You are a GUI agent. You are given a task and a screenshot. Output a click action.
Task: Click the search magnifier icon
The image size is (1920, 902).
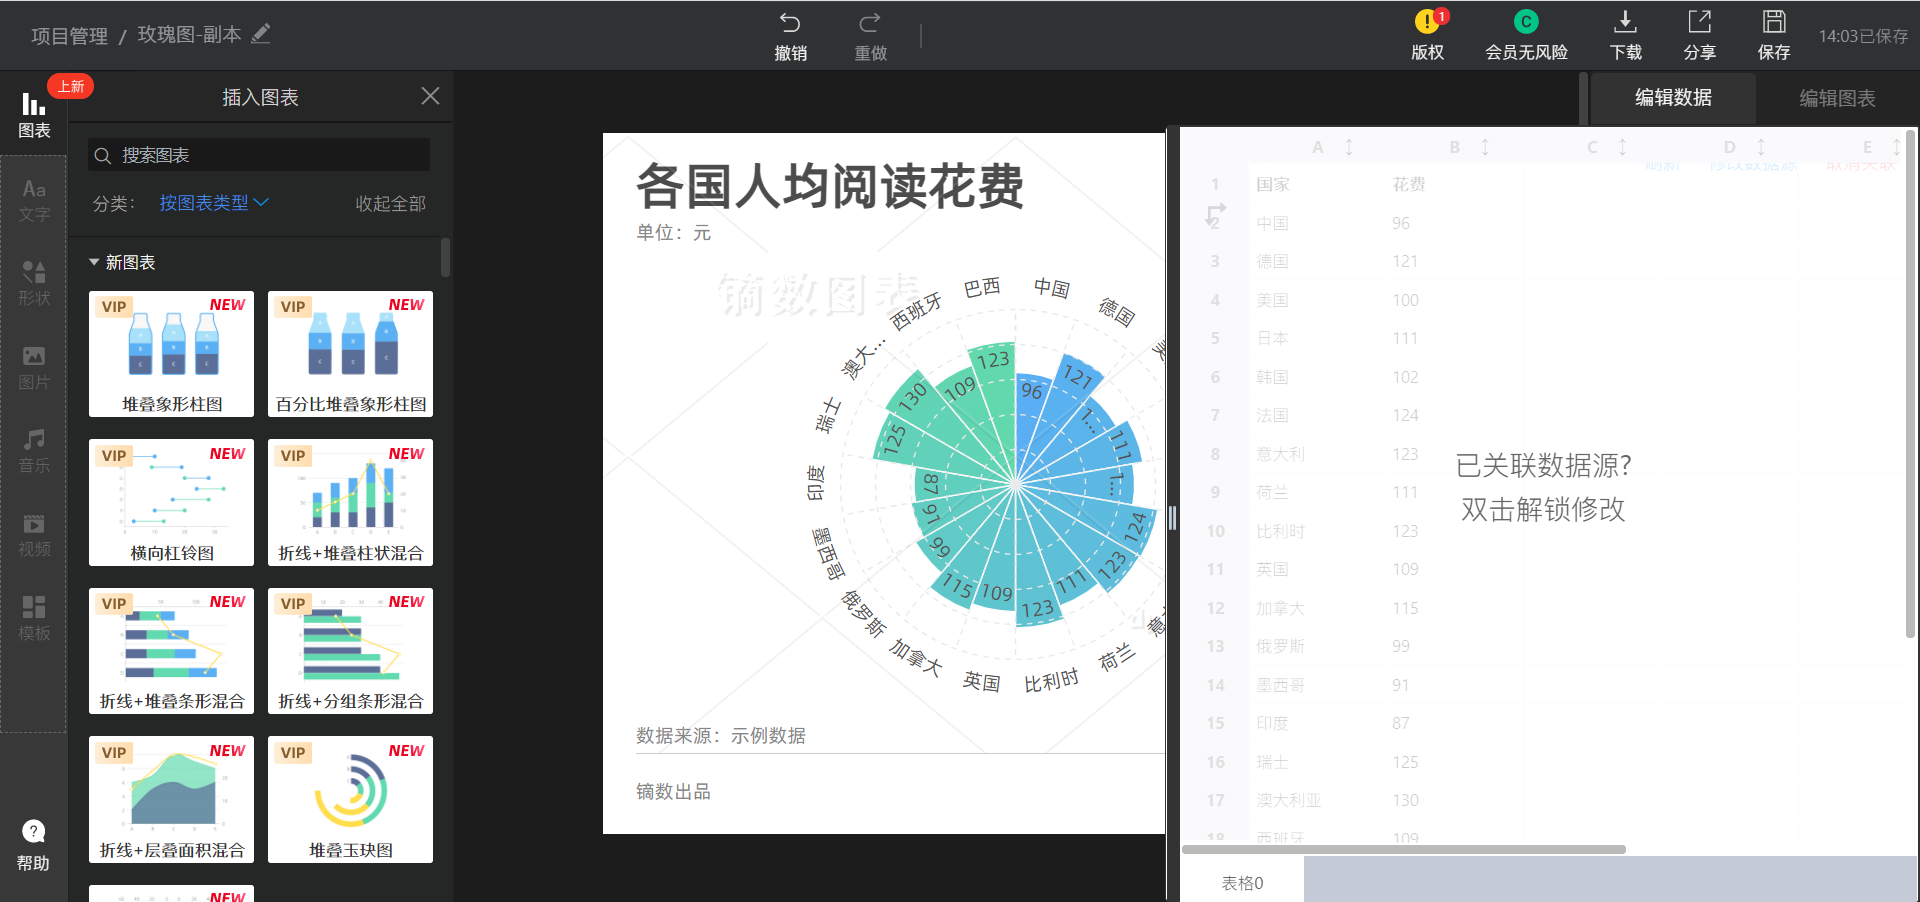click(102, 155)
